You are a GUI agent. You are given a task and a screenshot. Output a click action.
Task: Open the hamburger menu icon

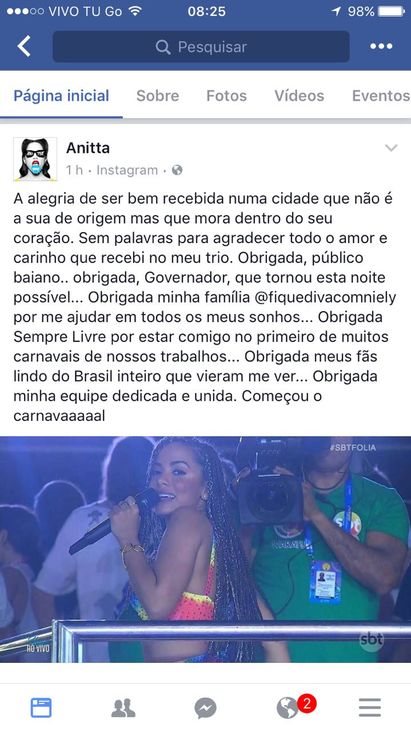370,708
